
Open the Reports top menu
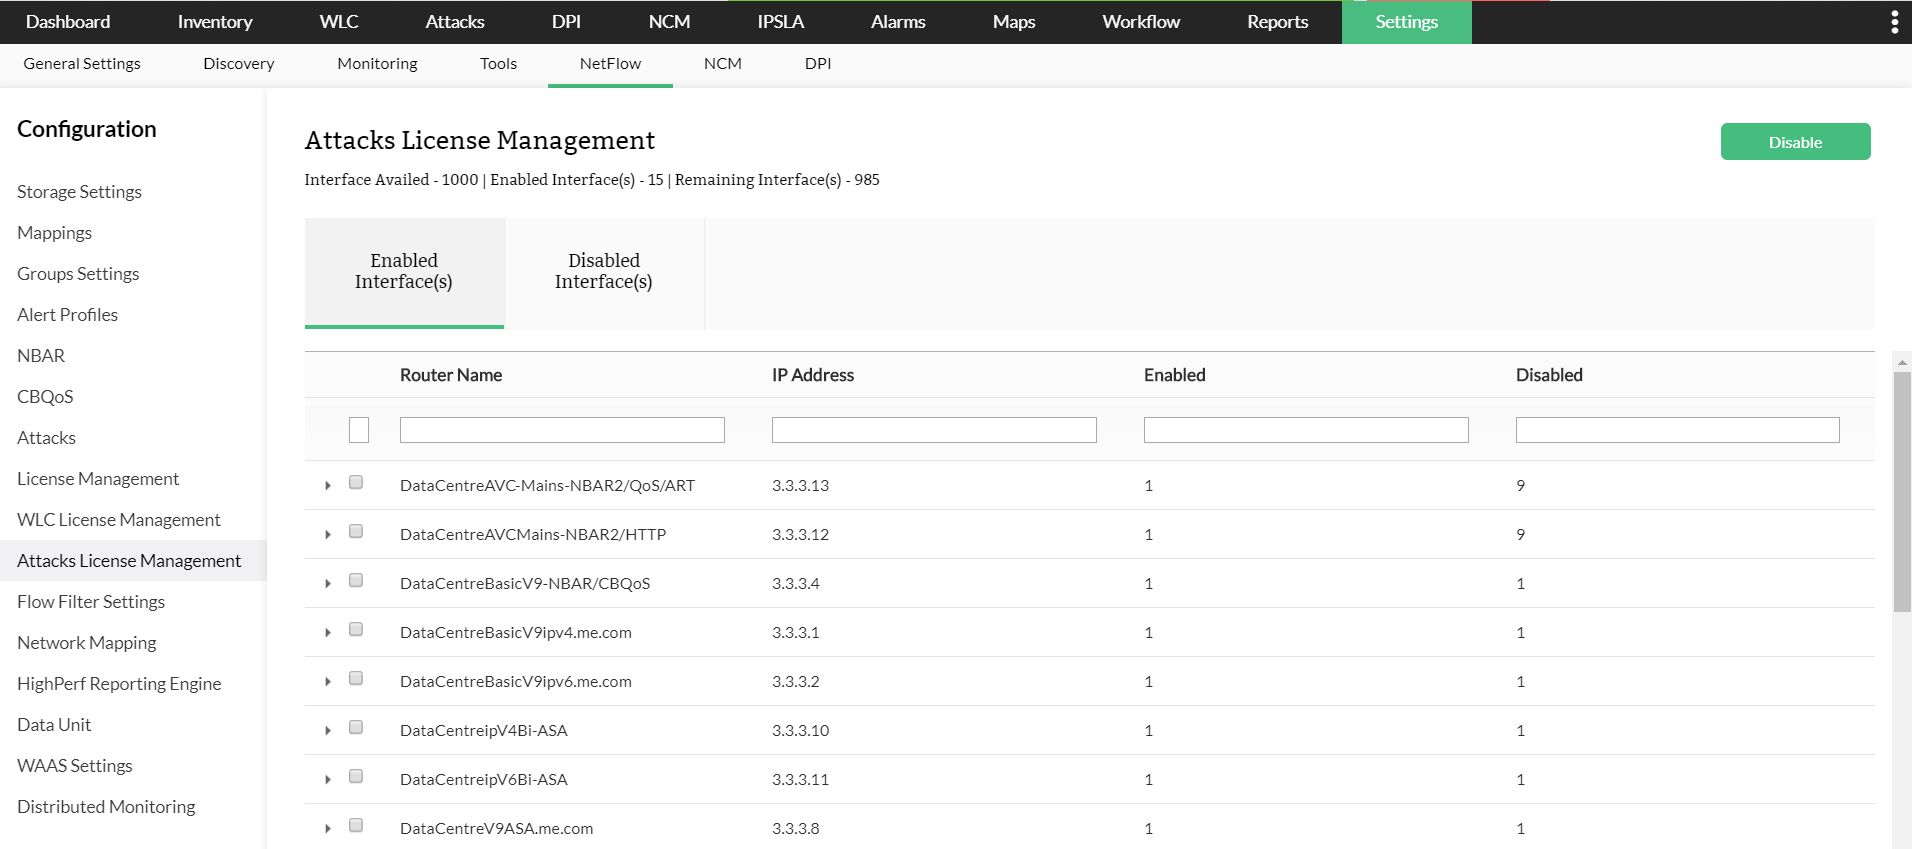pyautogui.click(x=1277, y=22)
